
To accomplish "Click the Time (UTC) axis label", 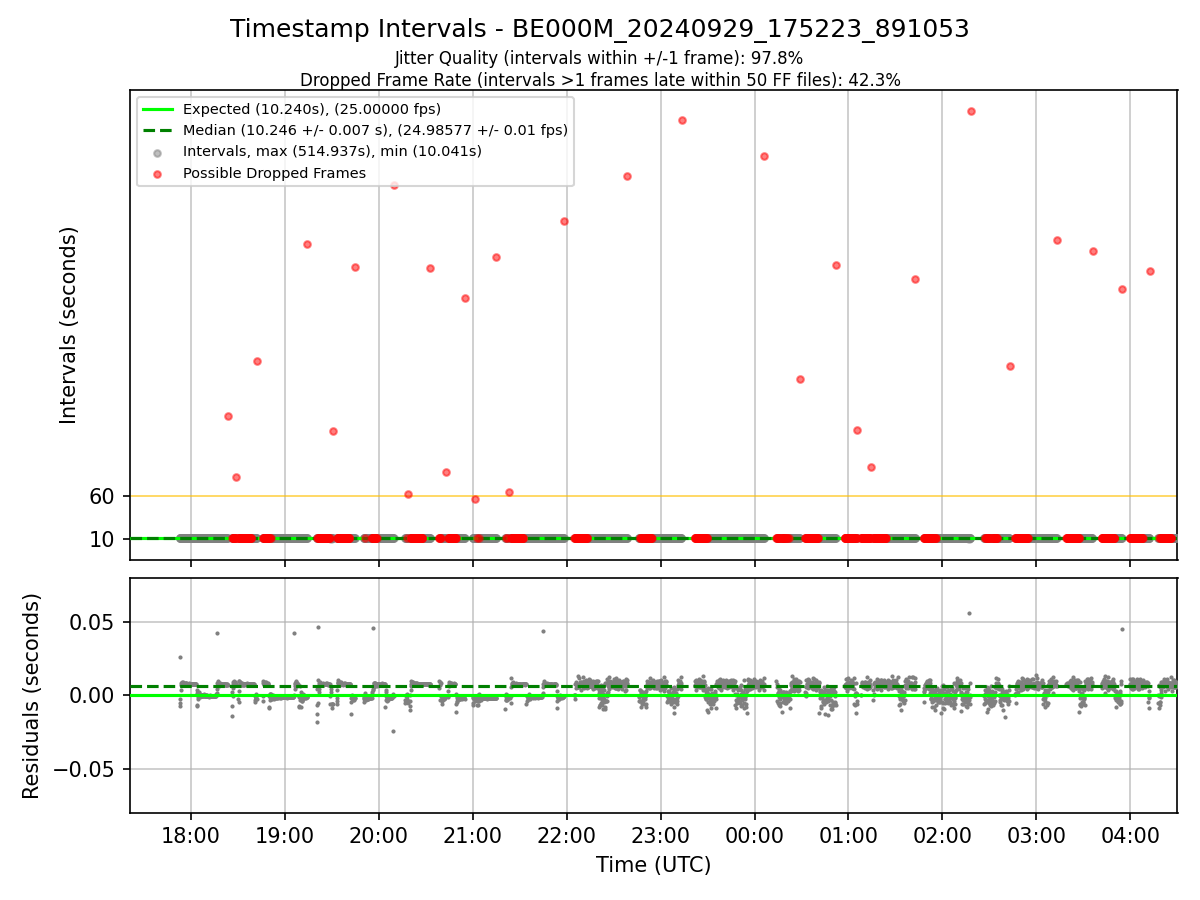I will pyautogui.click(x=653, y=865).
